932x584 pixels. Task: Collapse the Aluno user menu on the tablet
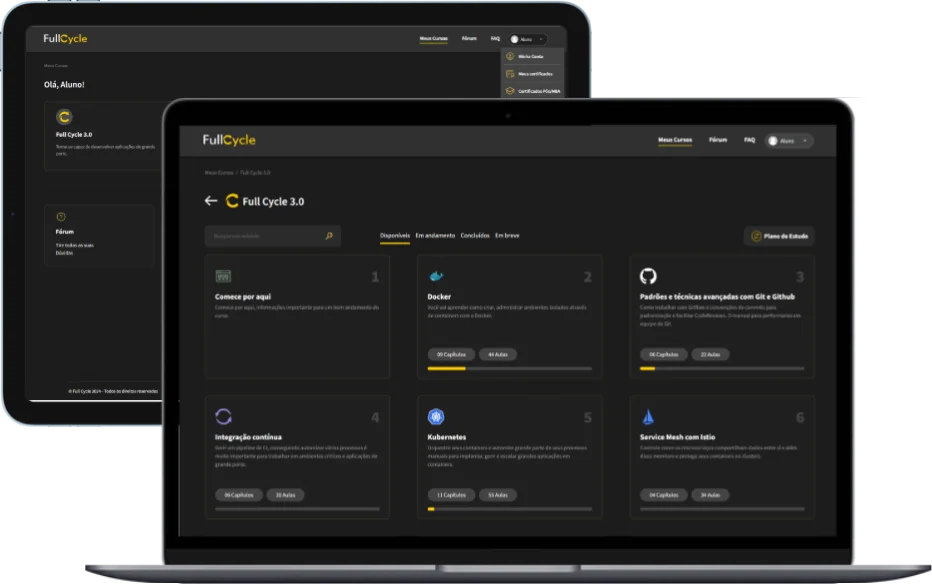528,39
